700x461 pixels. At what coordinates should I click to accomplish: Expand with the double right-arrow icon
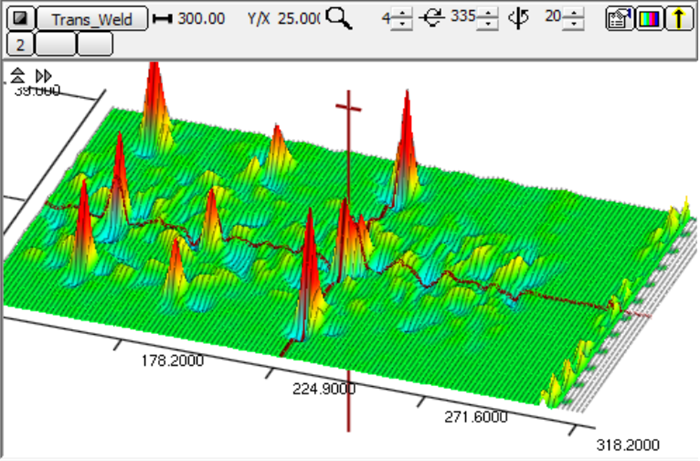pyautogui.click(x=43, y=76)
